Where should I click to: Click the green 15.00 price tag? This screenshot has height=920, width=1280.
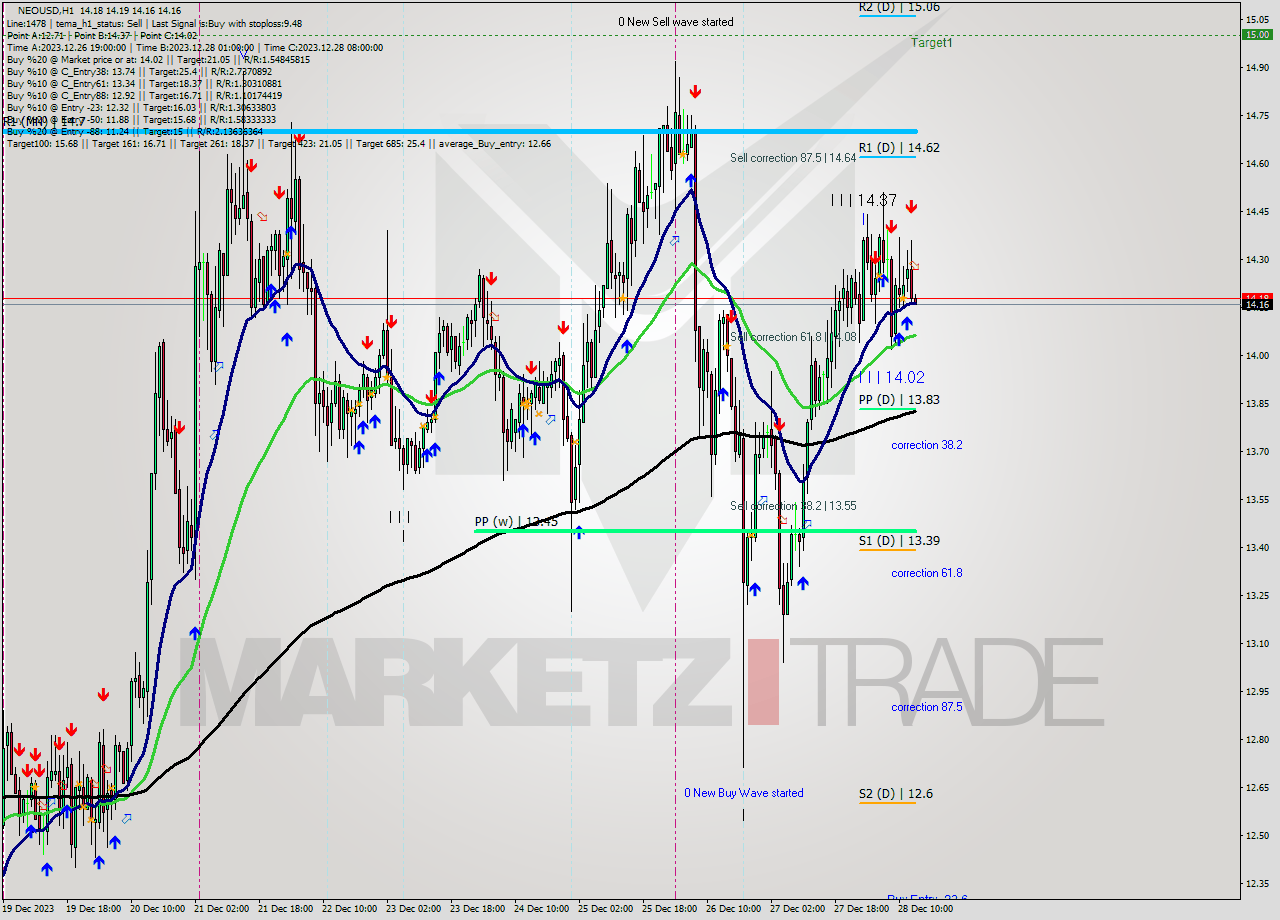1257,35
